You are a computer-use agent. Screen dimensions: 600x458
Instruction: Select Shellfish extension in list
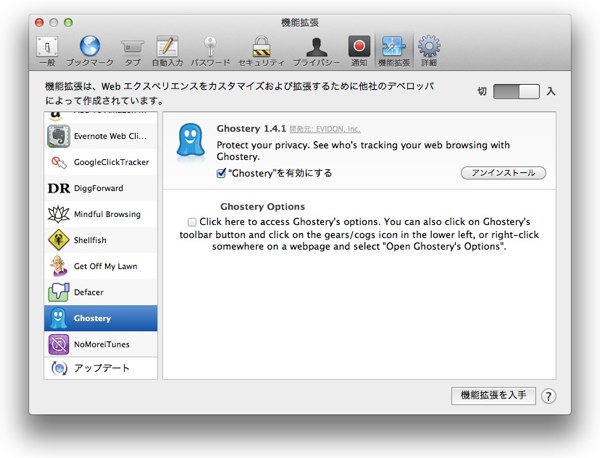101,240
